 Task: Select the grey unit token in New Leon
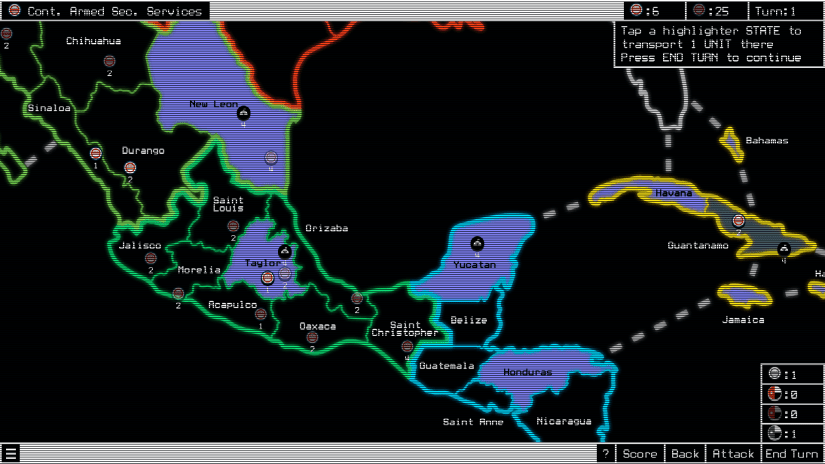point(271,157)
